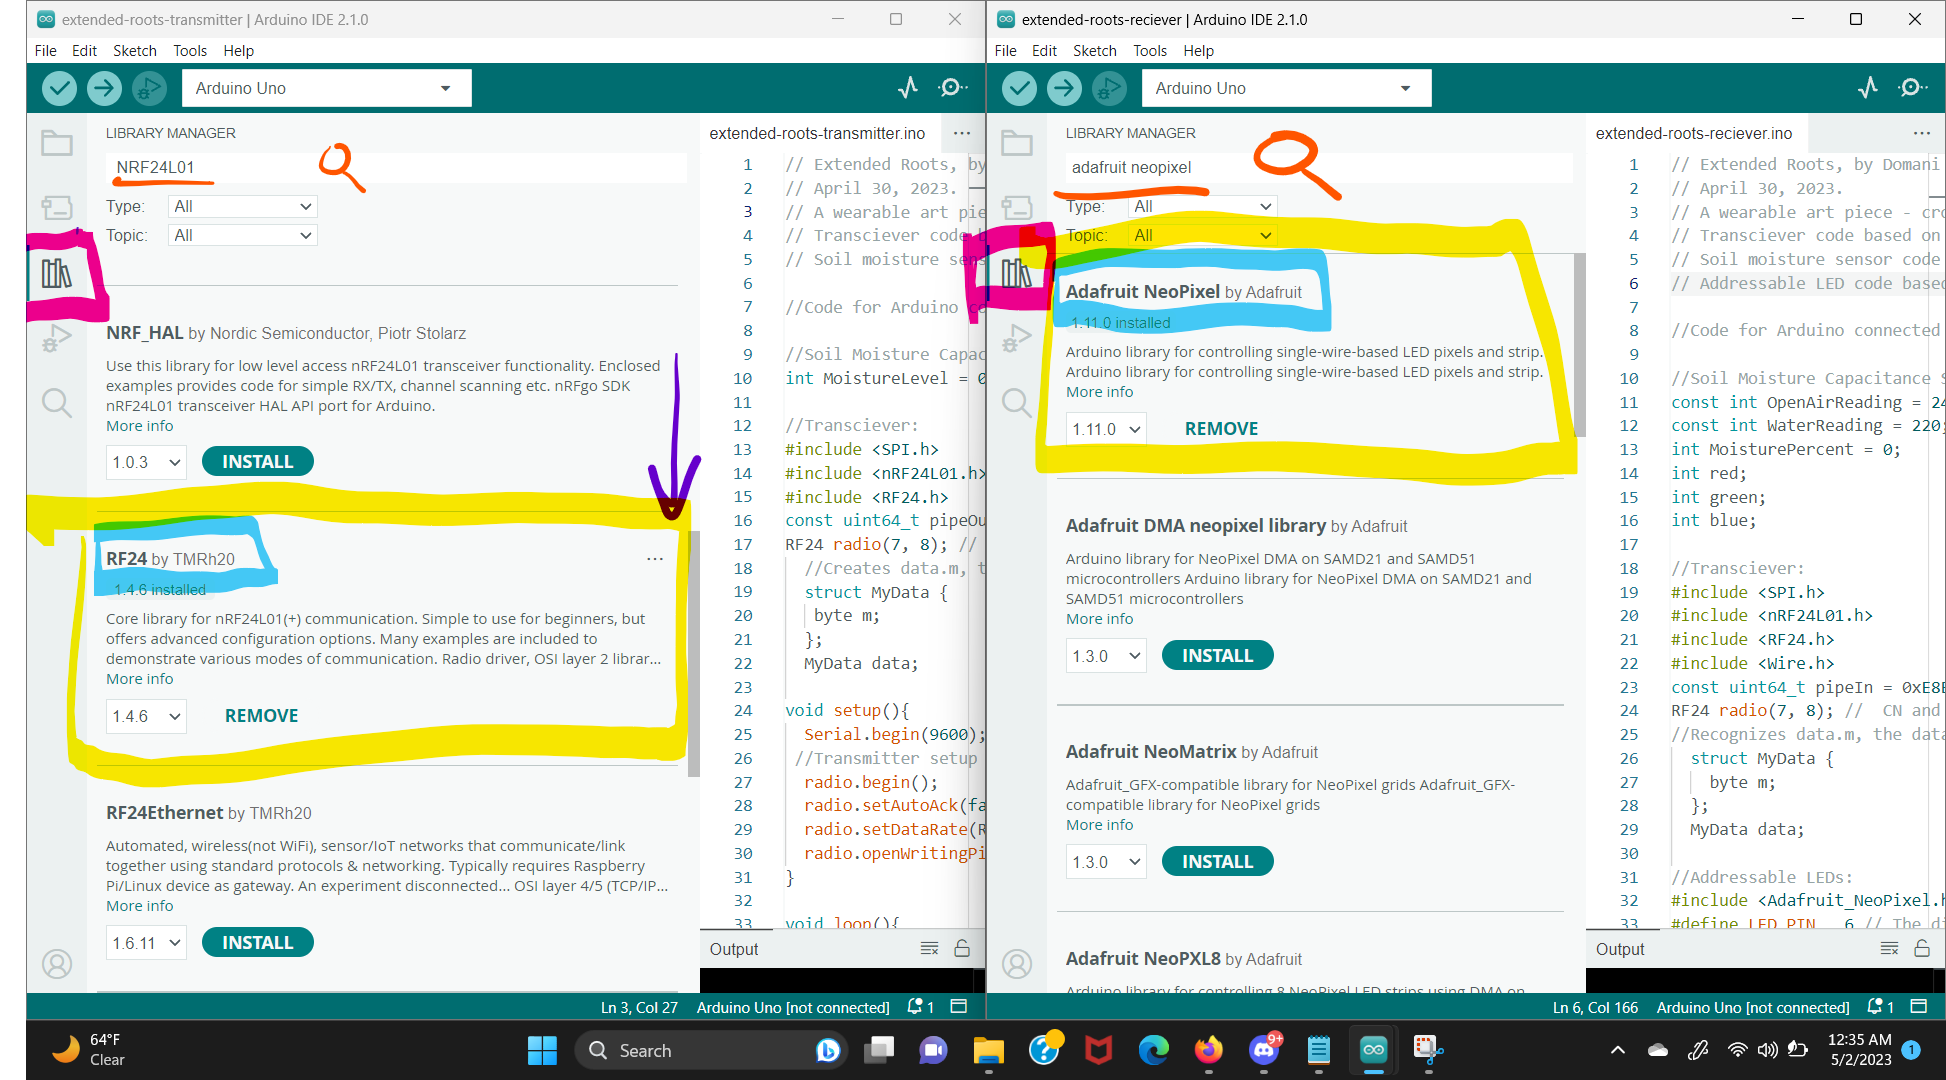This screenshot has height=1080, width=1946.
Task: Expand Type filter in reciever Library Manager
Action: [1202, 206]
